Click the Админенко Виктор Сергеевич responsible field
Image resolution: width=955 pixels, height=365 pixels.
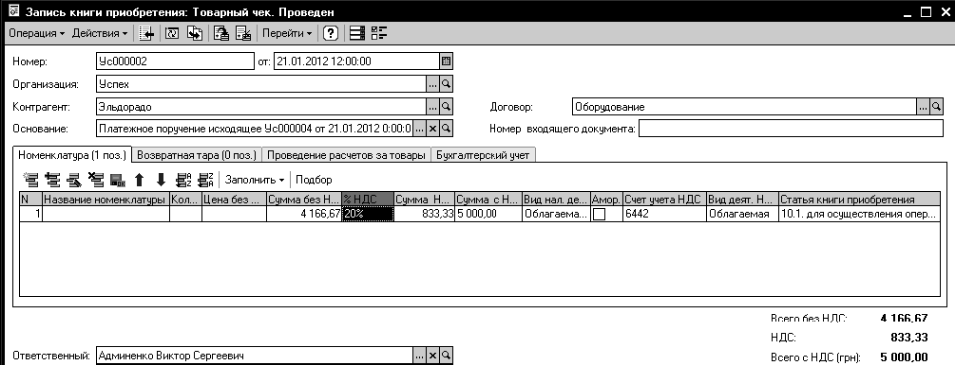pos(255,356)
